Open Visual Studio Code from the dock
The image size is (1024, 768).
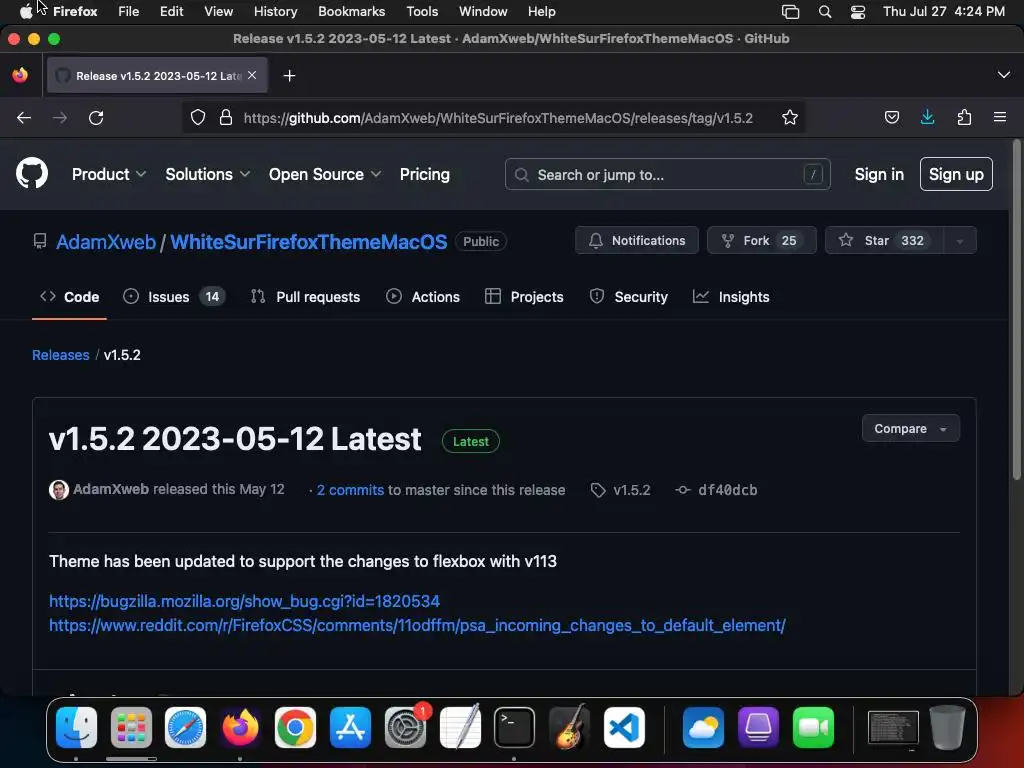(624, 727)
